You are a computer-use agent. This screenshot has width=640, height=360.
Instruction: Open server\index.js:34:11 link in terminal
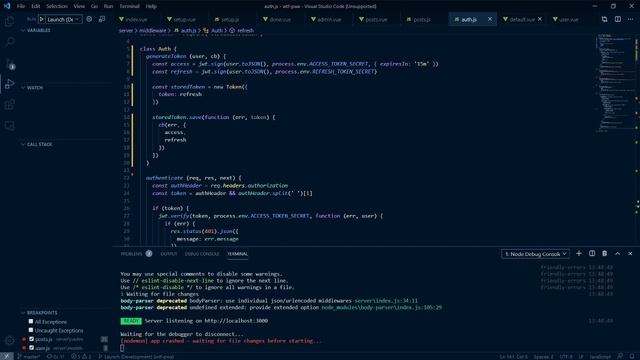(386, 301)
